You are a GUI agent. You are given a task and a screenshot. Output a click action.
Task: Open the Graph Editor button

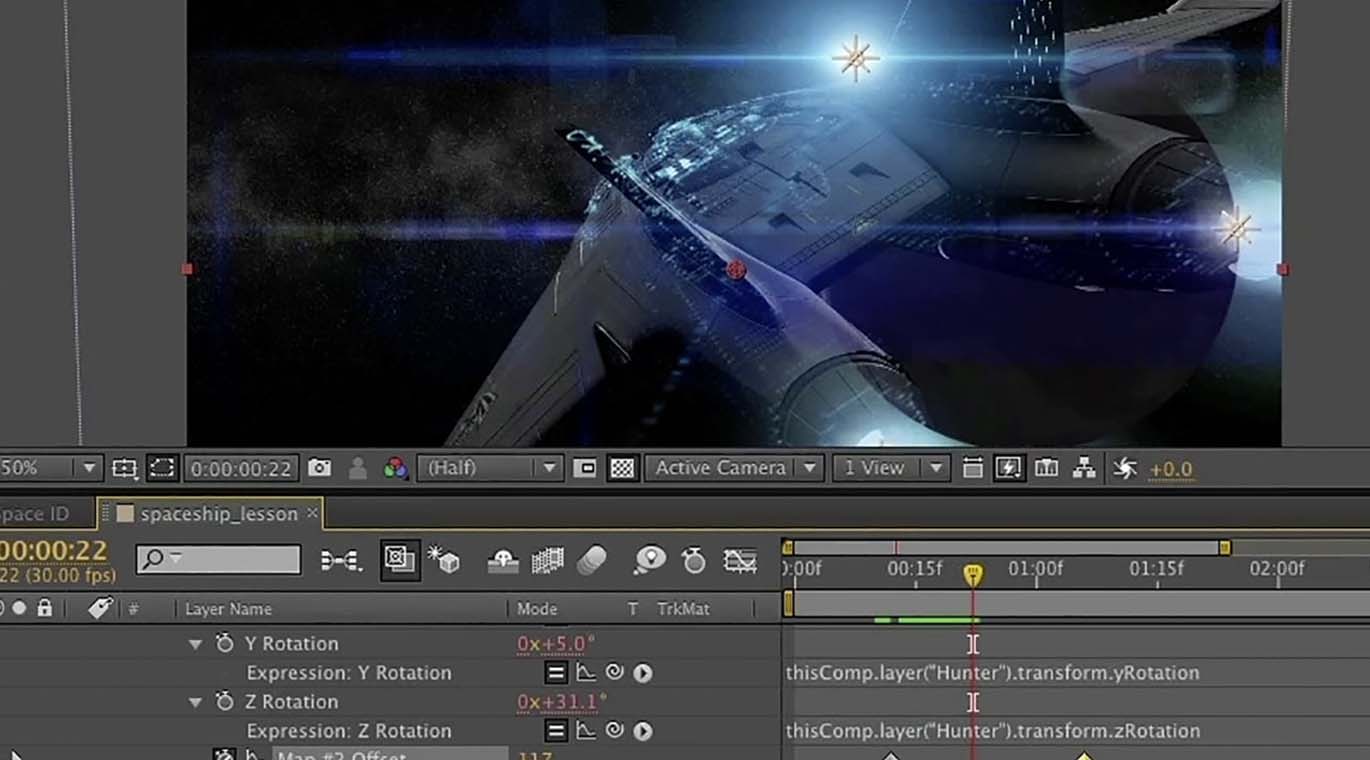click(x=740, y=560)
